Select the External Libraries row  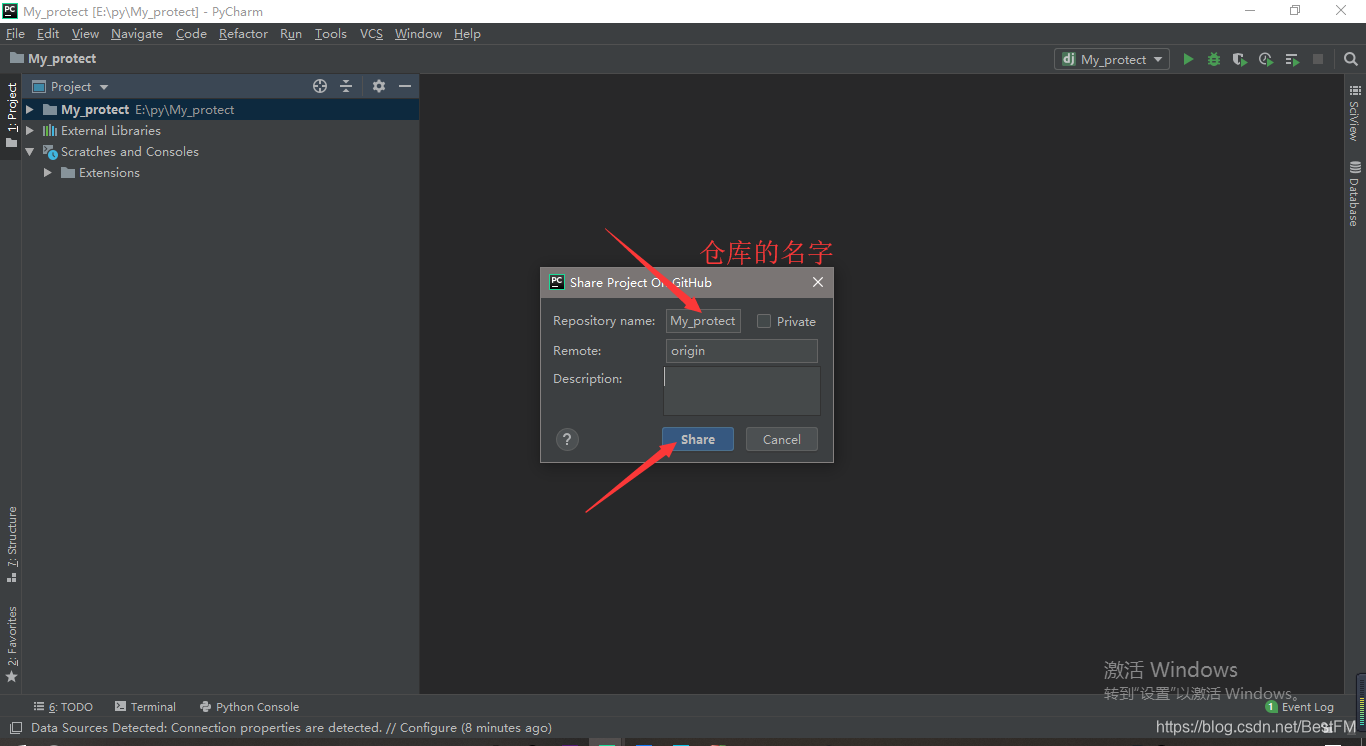click(219, 131)
